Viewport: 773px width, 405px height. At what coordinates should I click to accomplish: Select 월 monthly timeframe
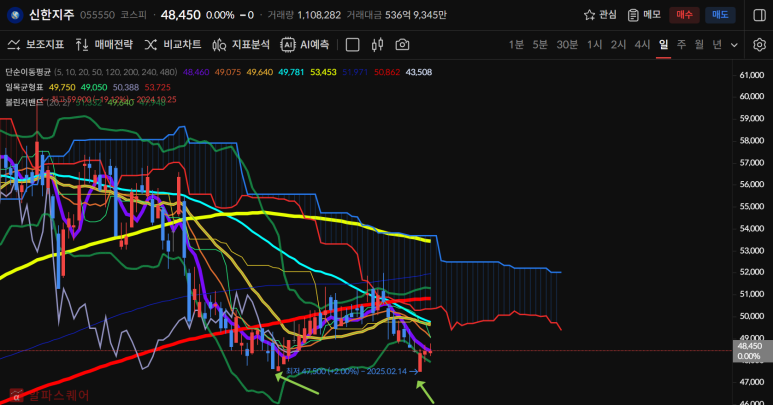point(699,45)
